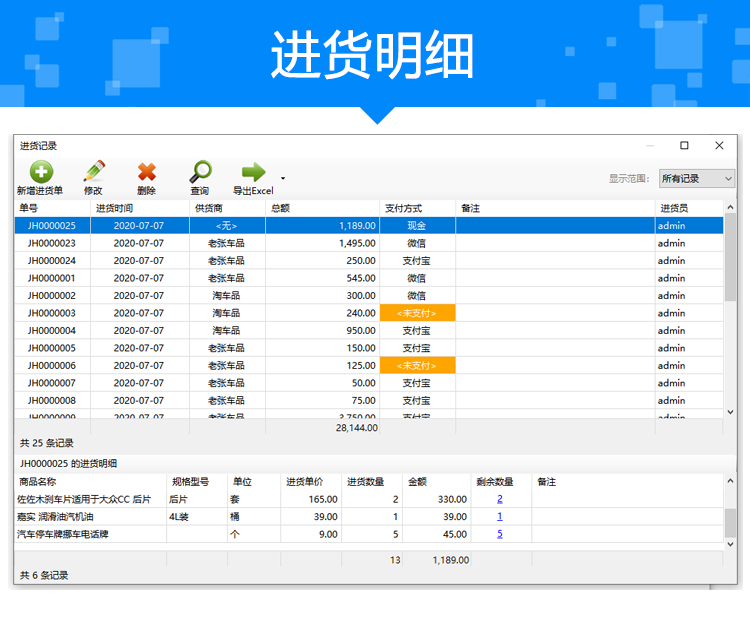This screenshot has width=750, height=620.
Task: Sort by the 单号 column header
Action: pos(52,208)
